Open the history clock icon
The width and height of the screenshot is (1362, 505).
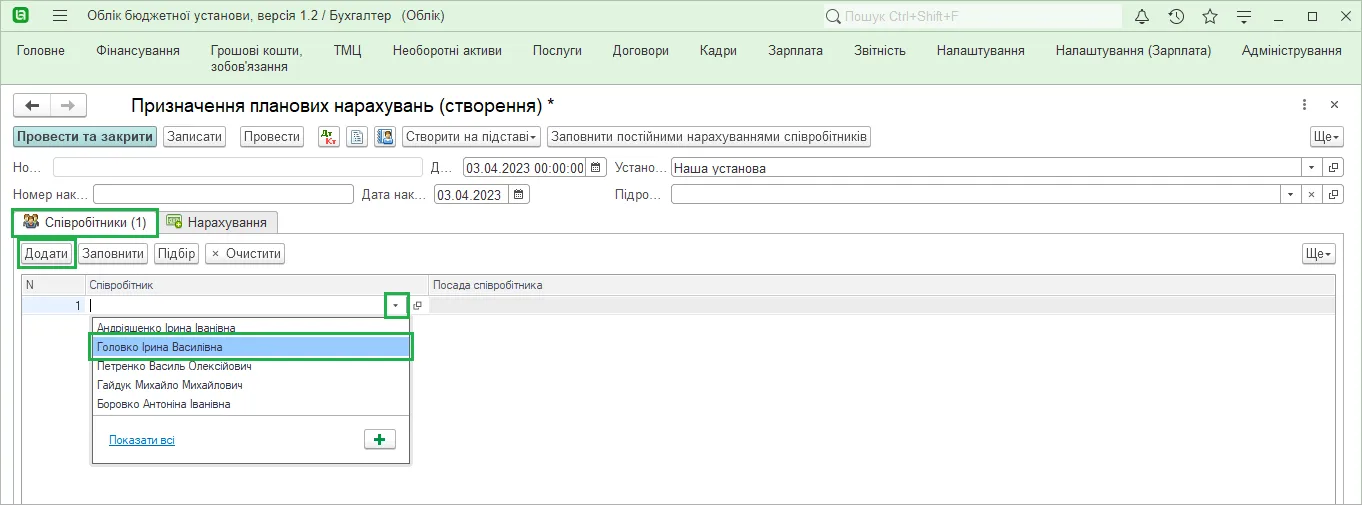click(x=1176, y=16)
